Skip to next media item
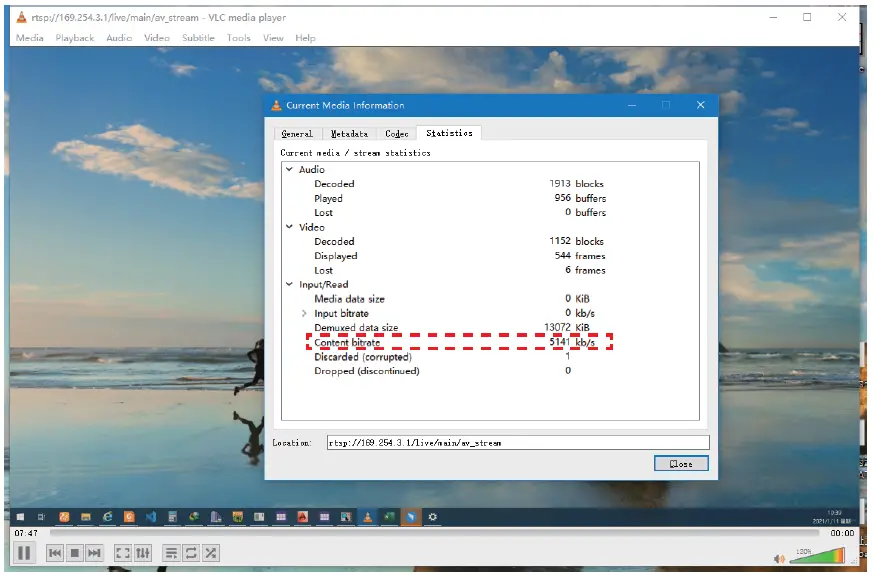Screen dimensions: 873x575 95,553
